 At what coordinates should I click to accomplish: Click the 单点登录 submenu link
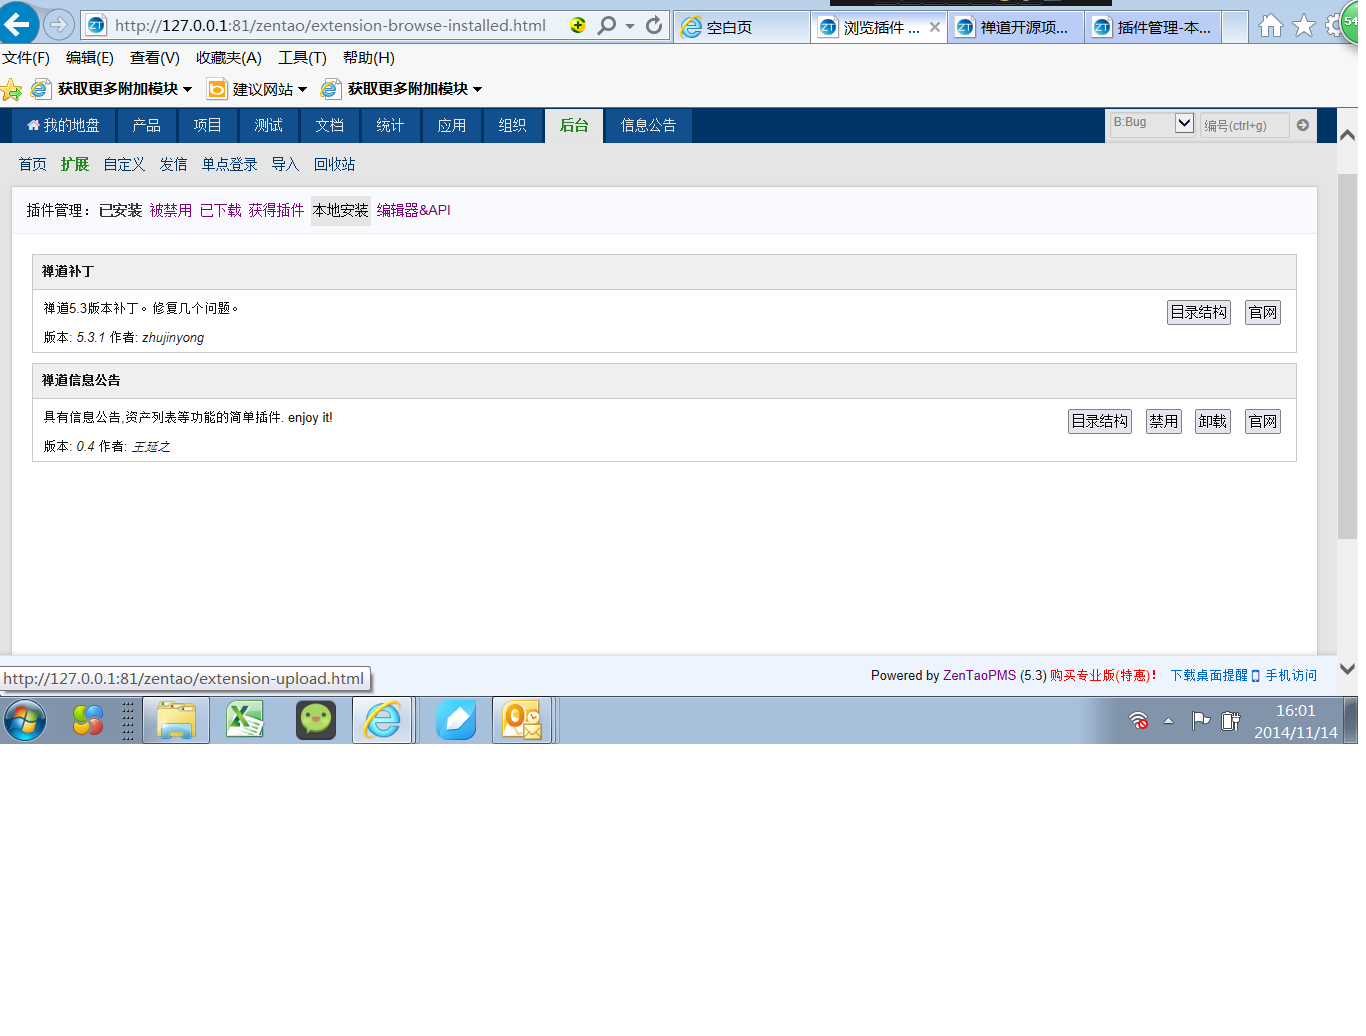[x=229, y=164]
